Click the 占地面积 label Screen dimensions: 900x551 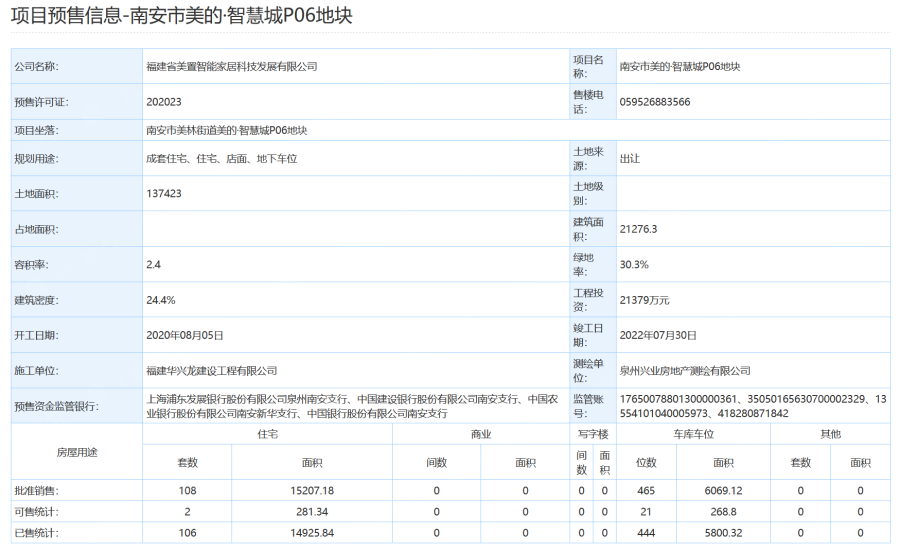pos(36,229)
